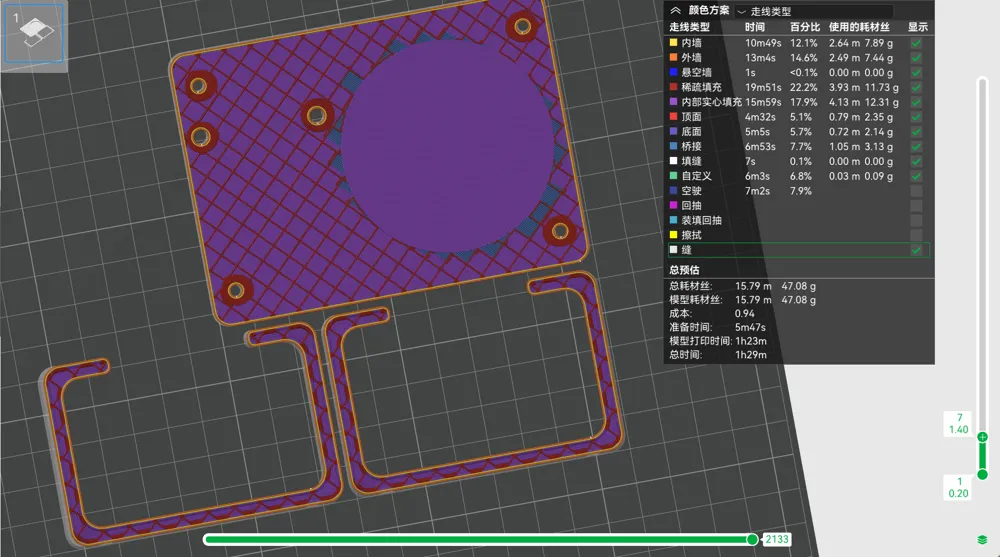Click the 空驶 time value 7m2s
Screen dimensions: 1000x557
(x=758, y=191)
